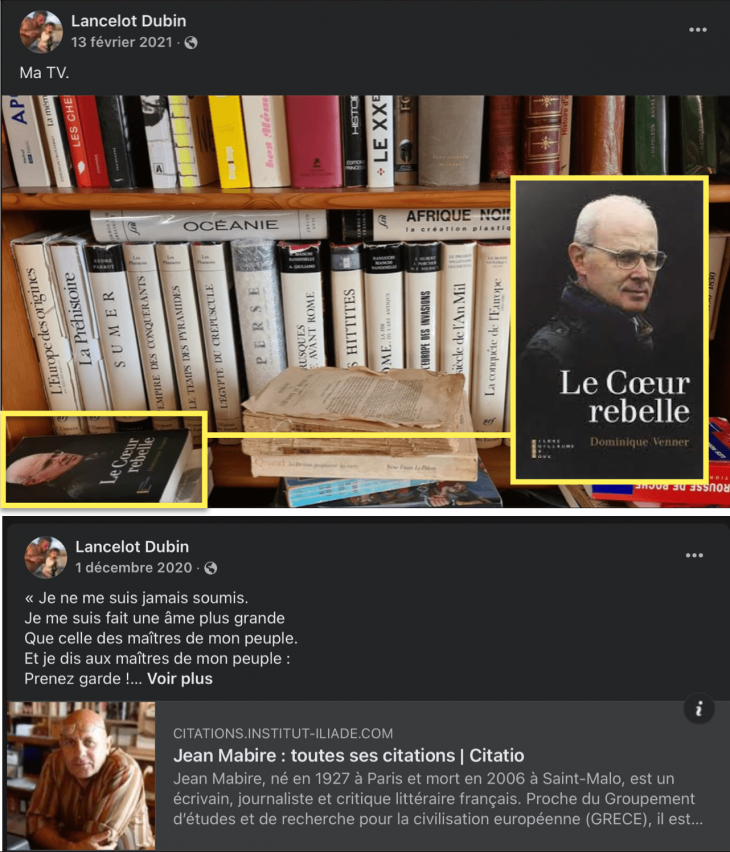Click the globe privacy icon beside 1 décembre 2020
Screen dimensions: 730x852
point(210,568)
